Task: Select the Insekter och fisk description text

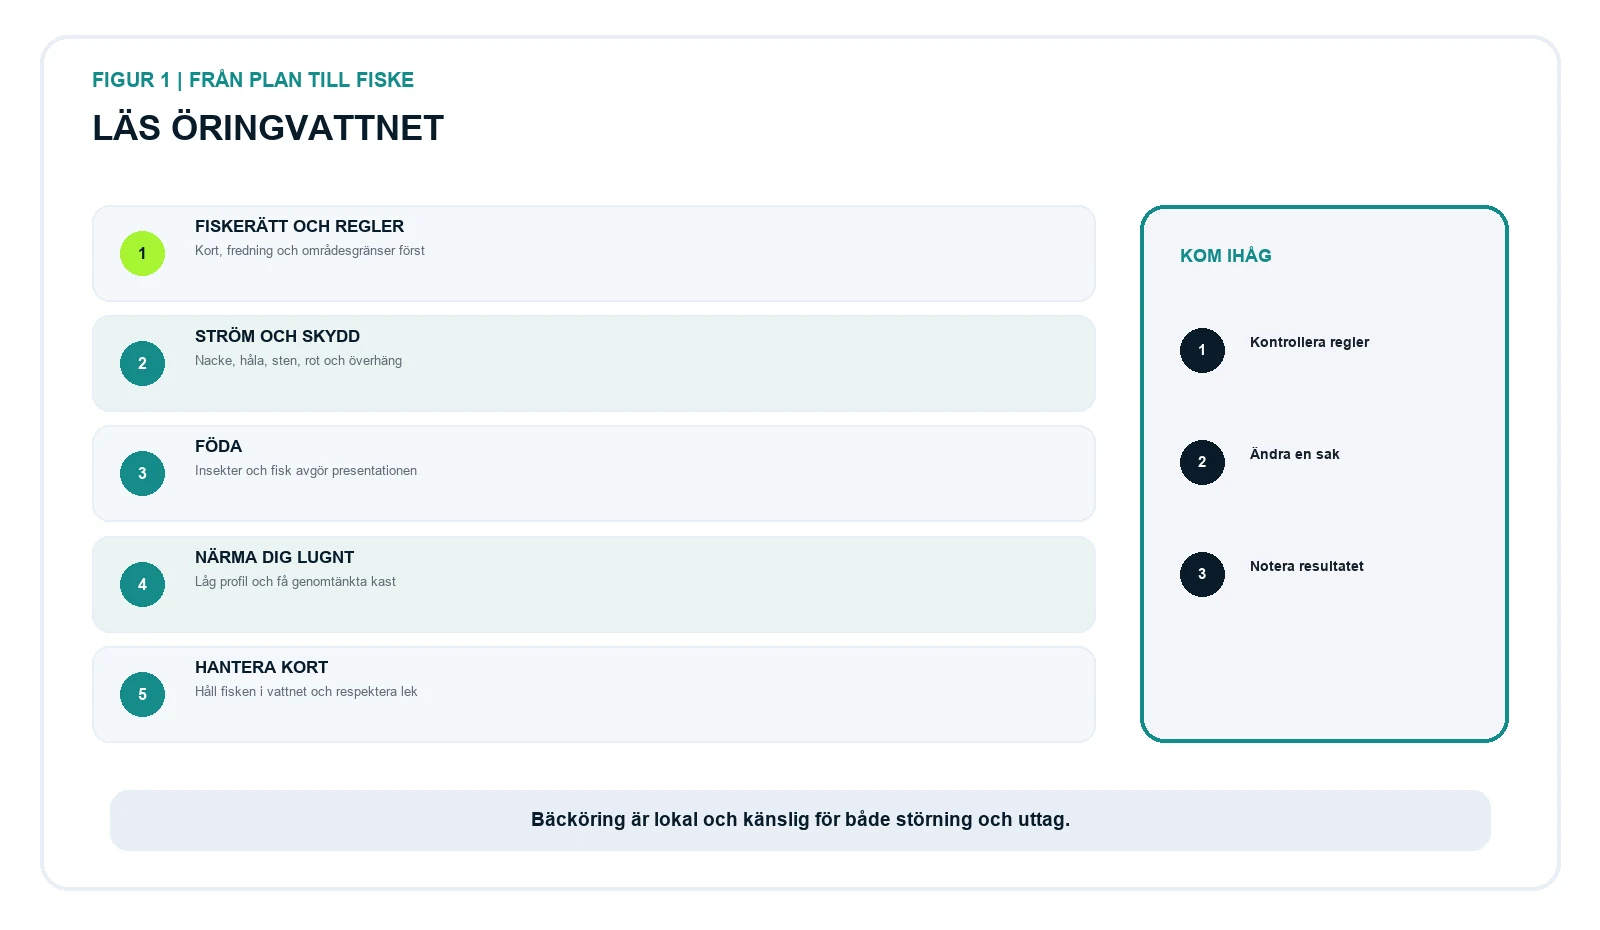Action: click(x=306, y=470)
